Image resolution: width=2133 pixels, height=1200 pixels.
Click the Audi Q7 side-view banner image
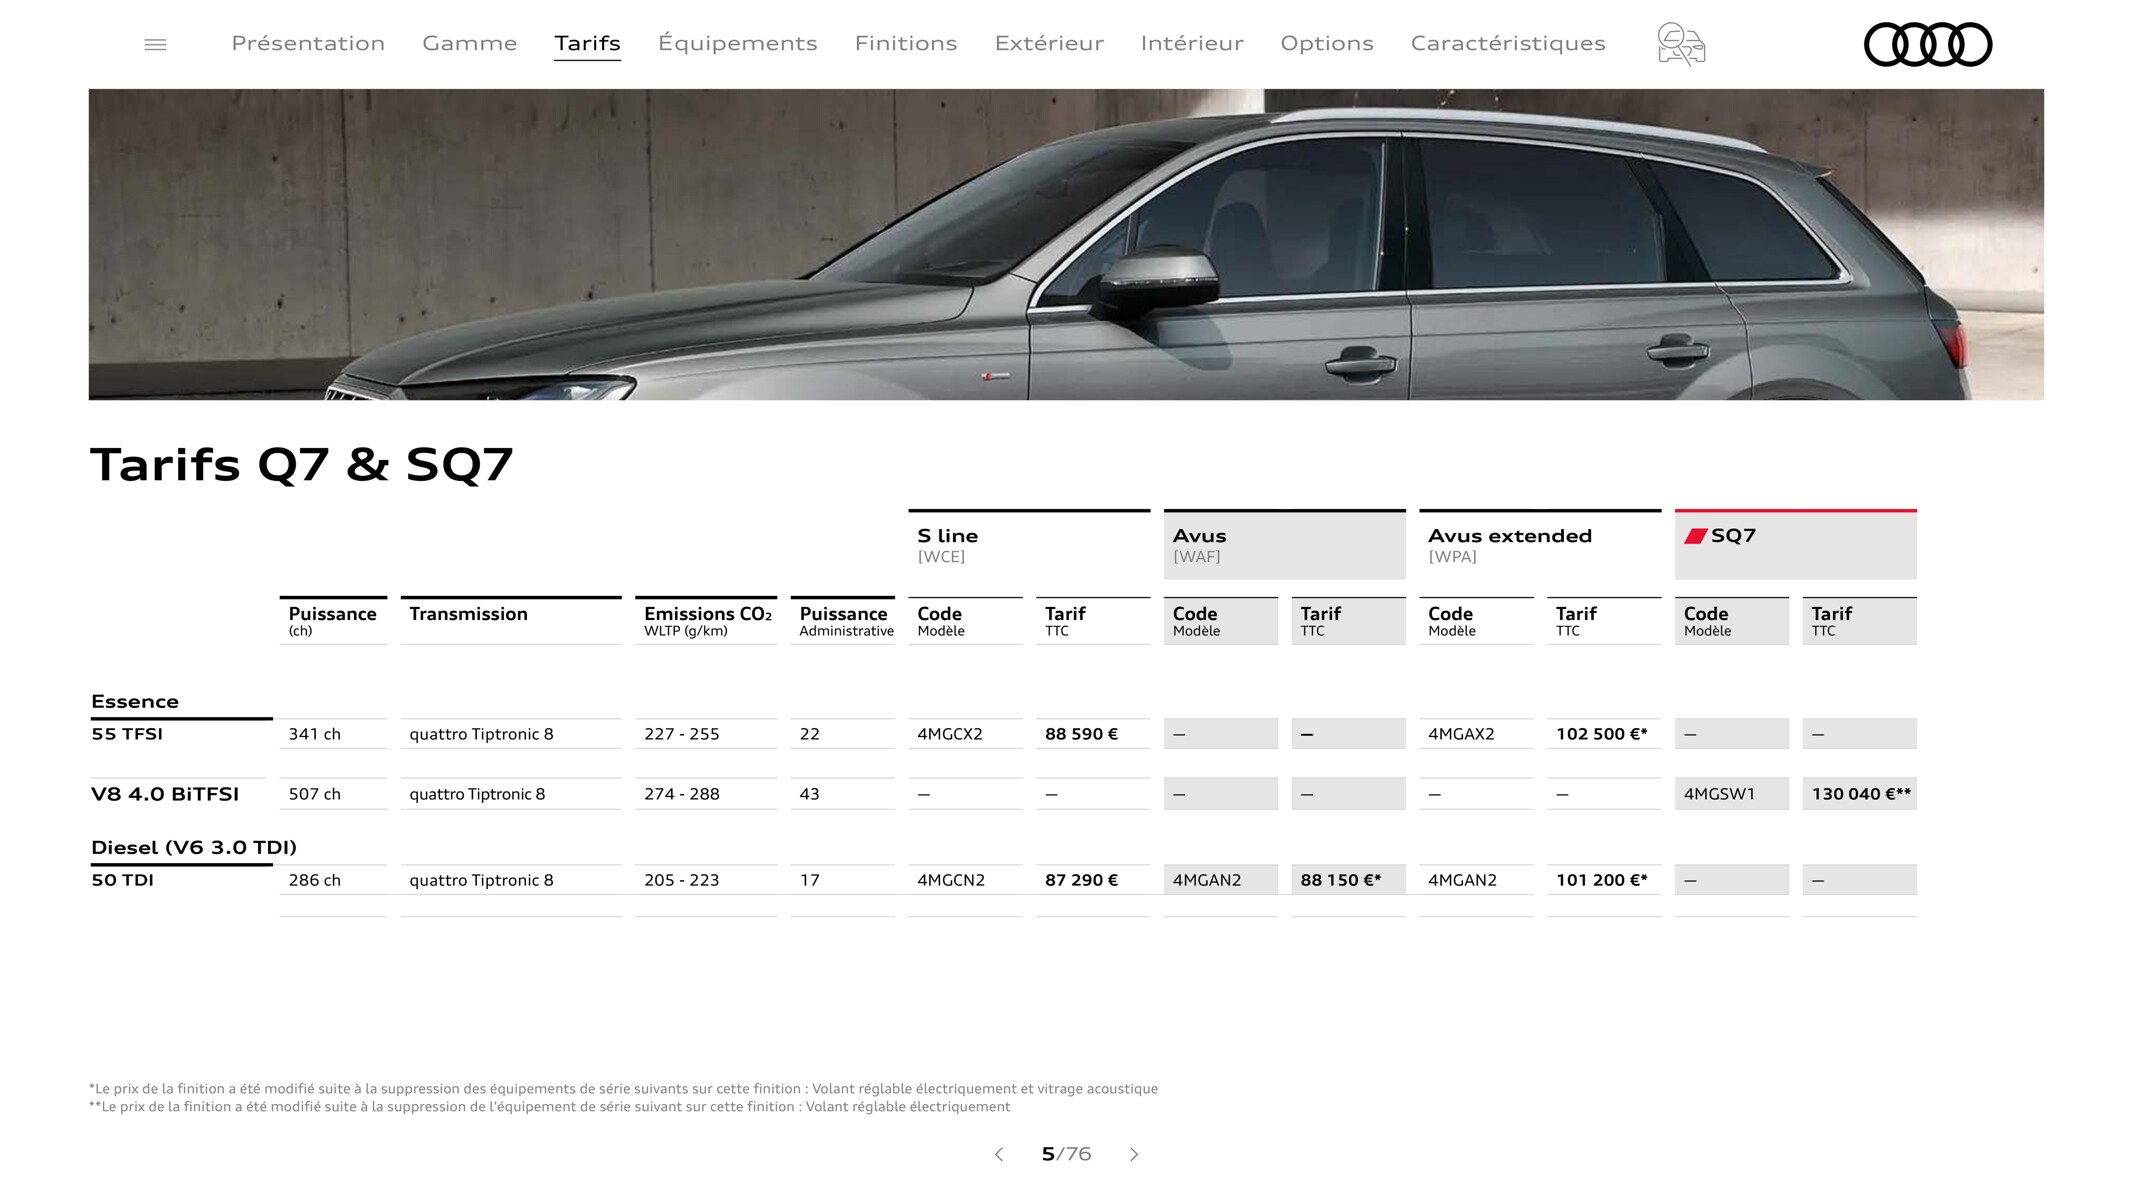pos(1066,244)
